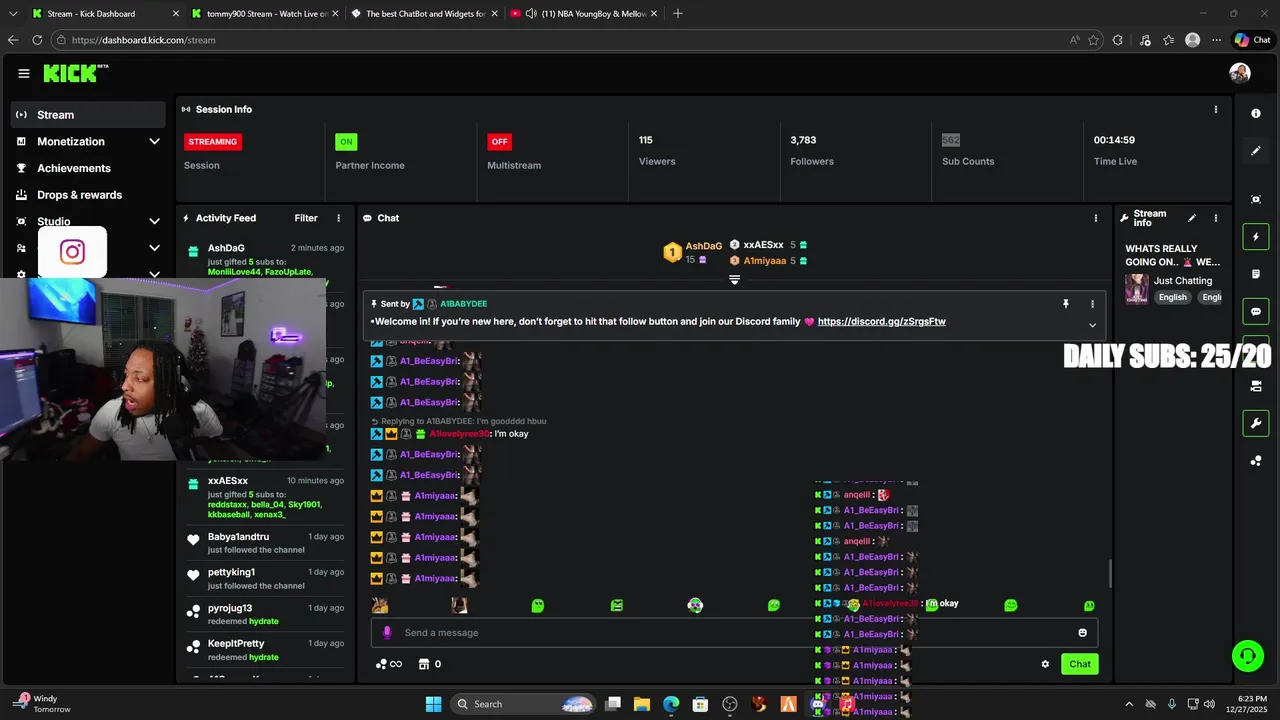Toggle lightning quick actions panel

(1256, 237)
